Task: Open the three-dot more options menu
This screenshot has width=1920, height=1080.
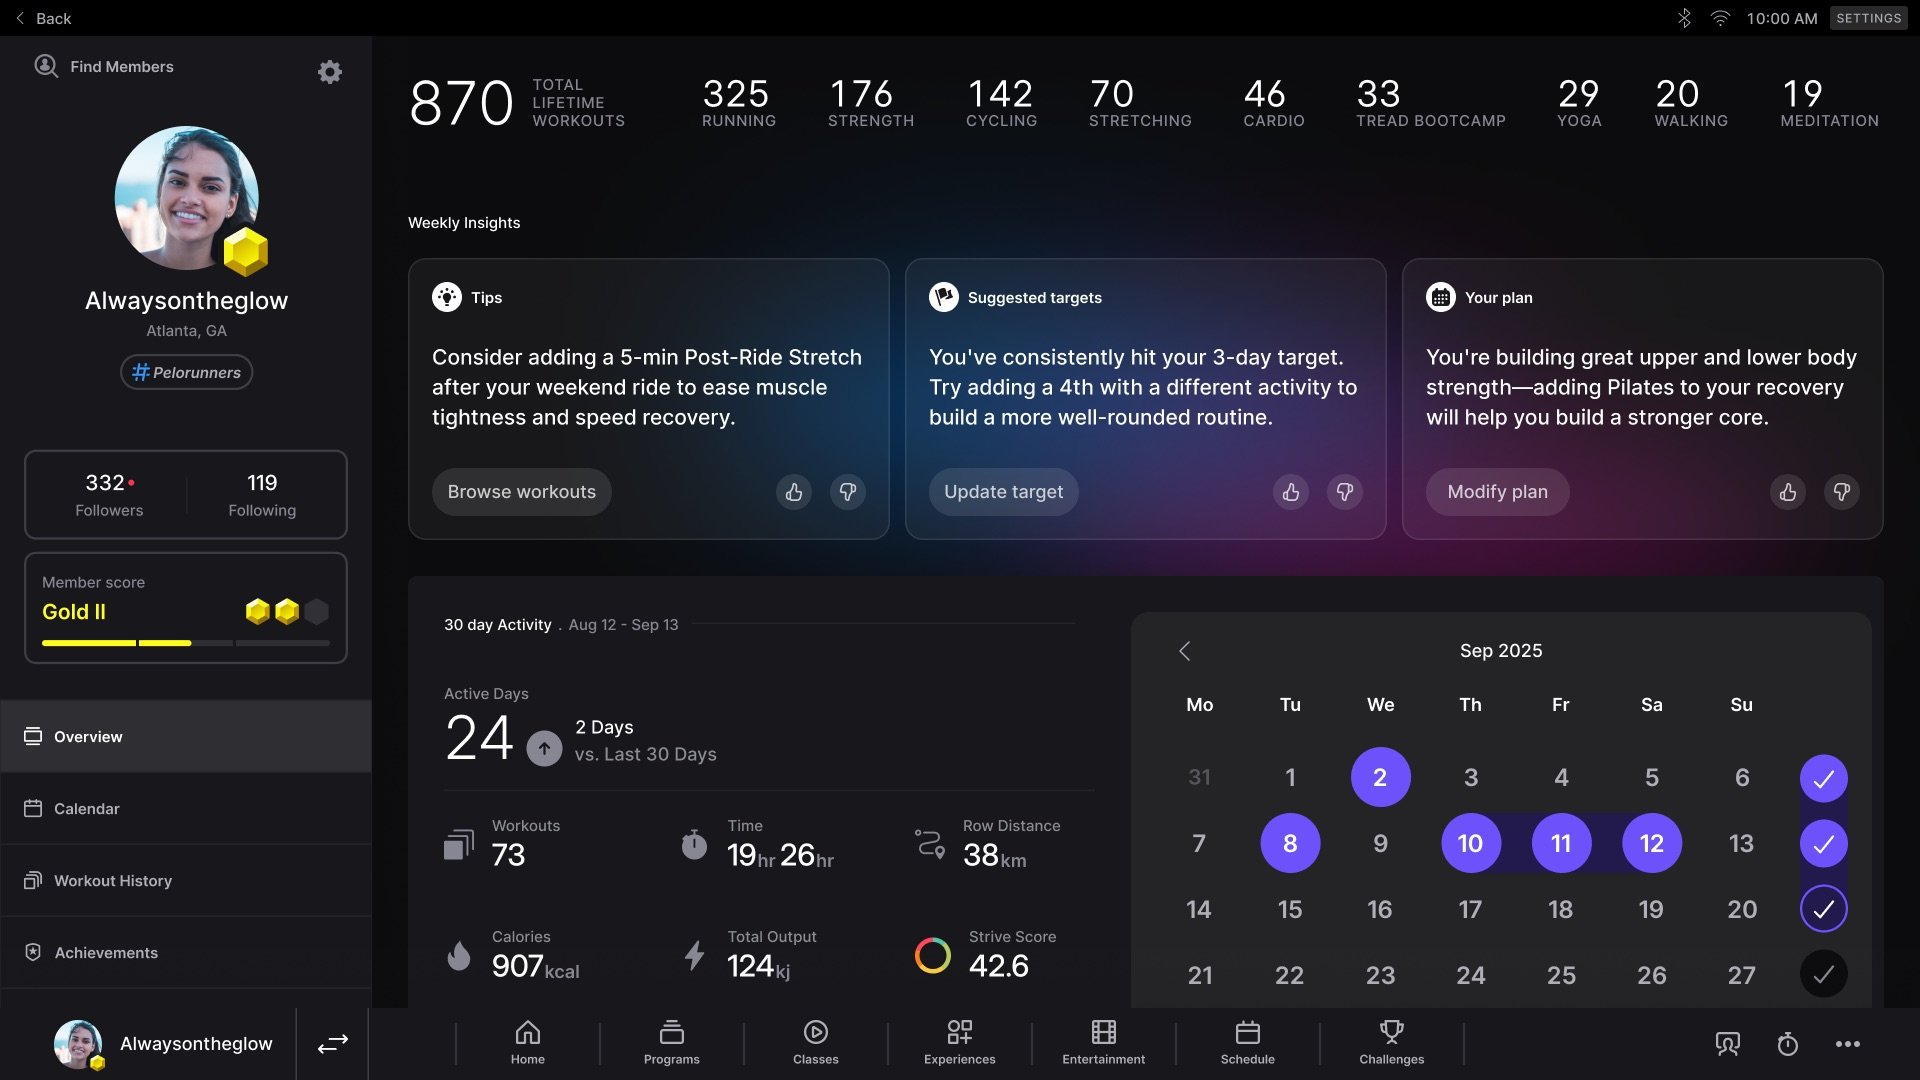Action: tap(1847, 1044)
